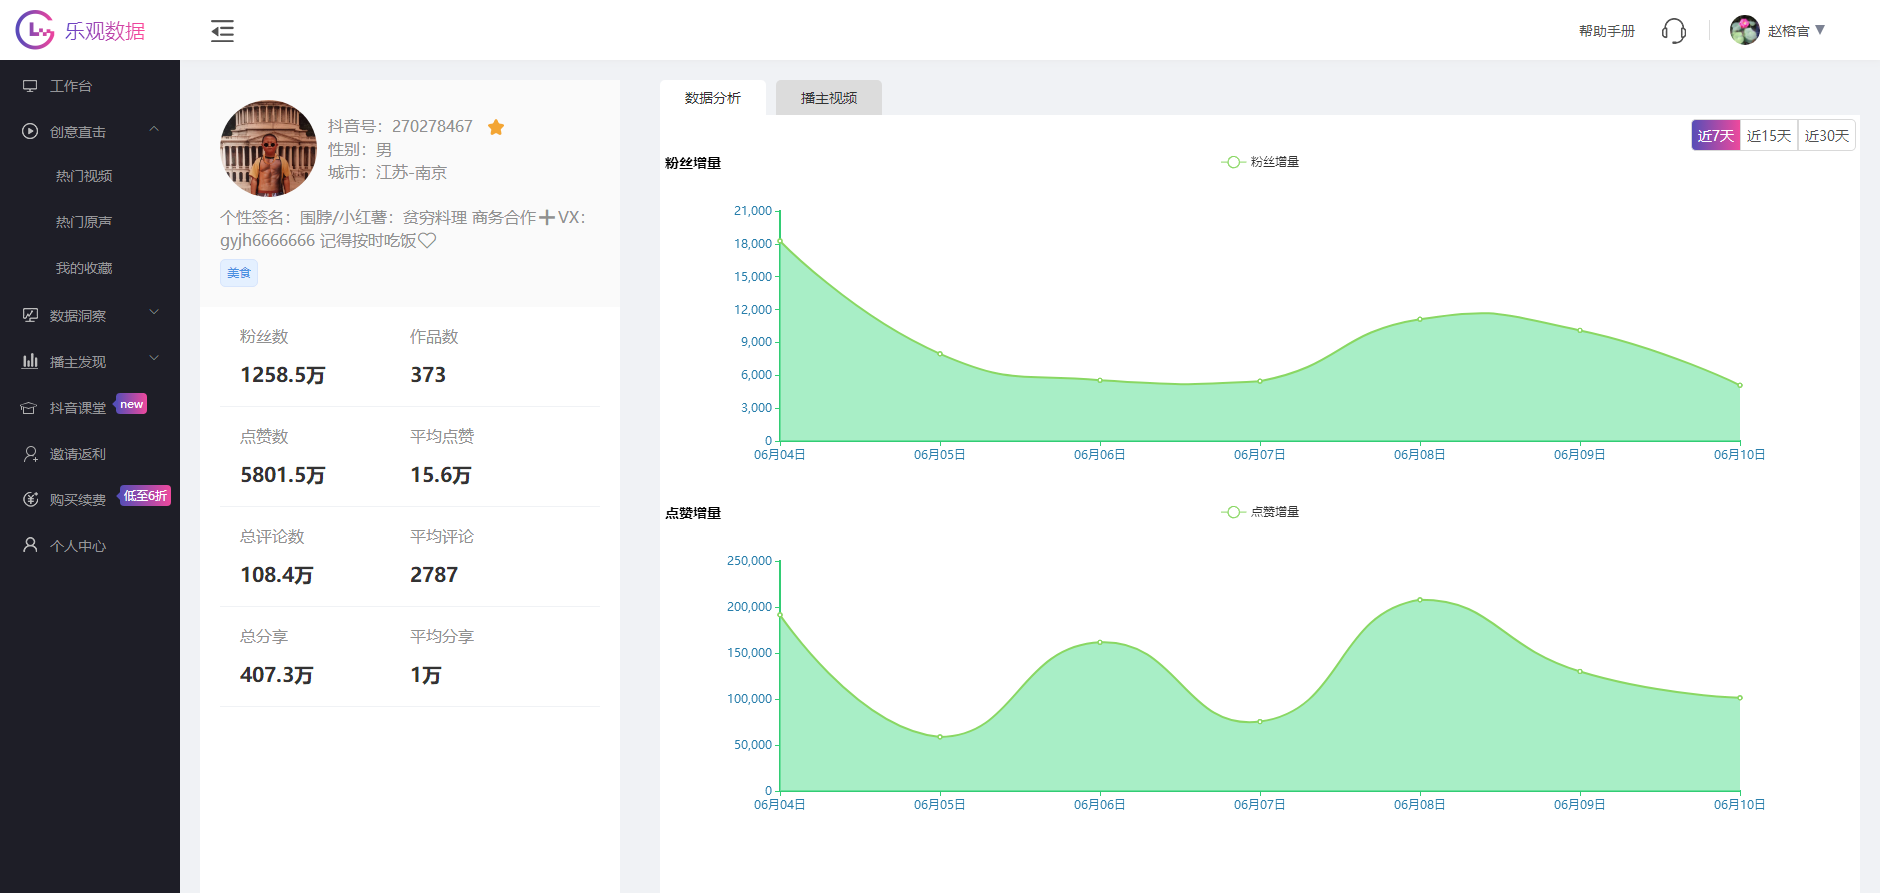Click the 平均分享 value 1万
The height and width of the screenshot is (893, 1880).
(x=426, y=675)
